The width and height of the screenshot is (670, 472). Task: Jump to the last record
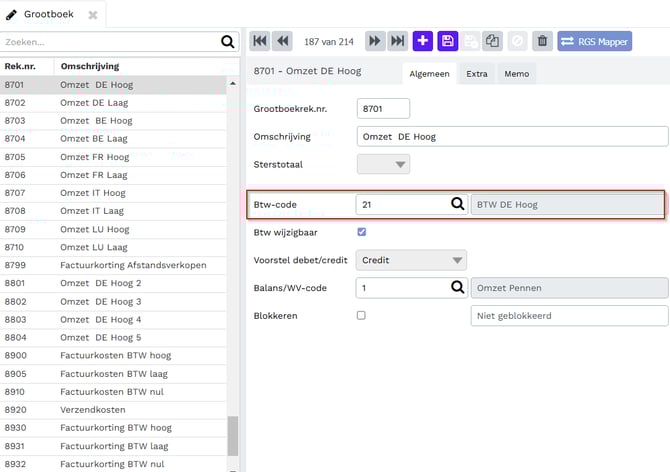(x=397, y=41)
